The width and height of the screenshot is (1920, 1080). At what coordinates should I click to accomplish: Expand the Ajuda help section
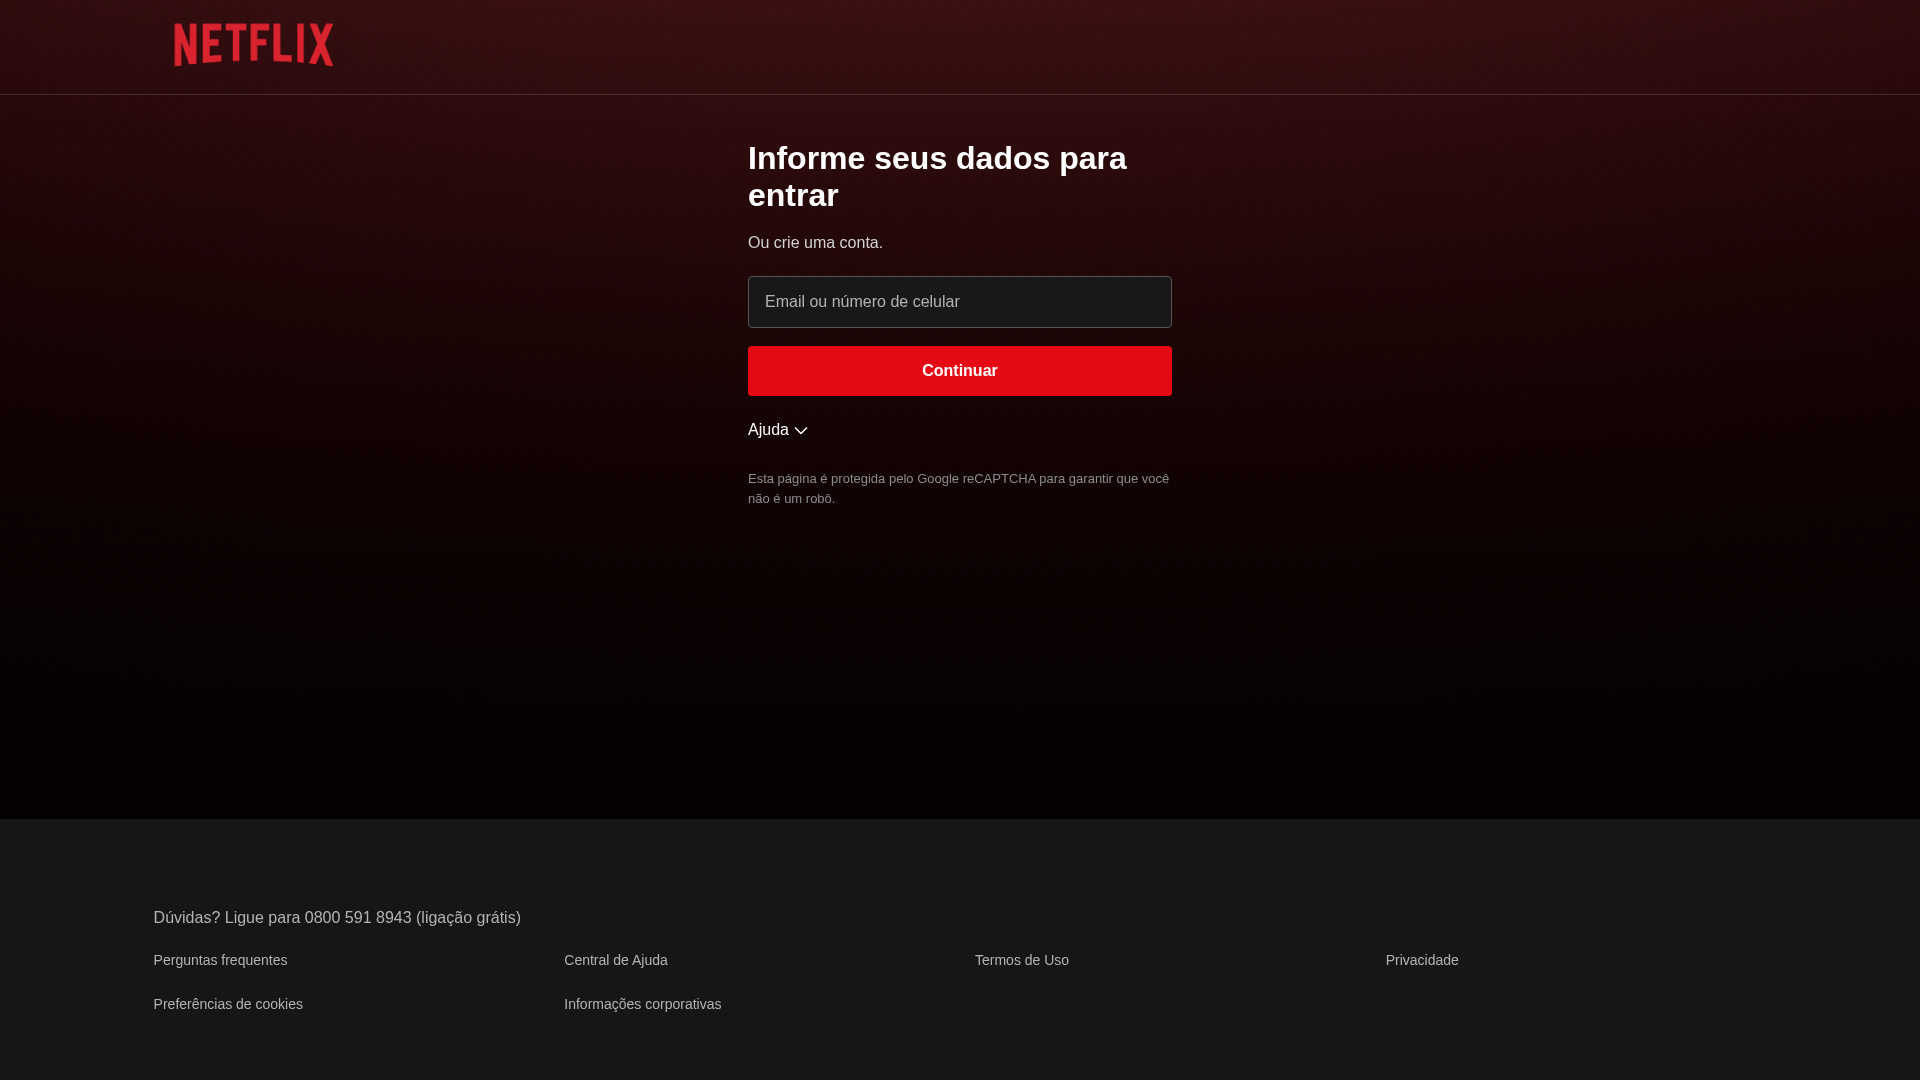coord(778,430)
